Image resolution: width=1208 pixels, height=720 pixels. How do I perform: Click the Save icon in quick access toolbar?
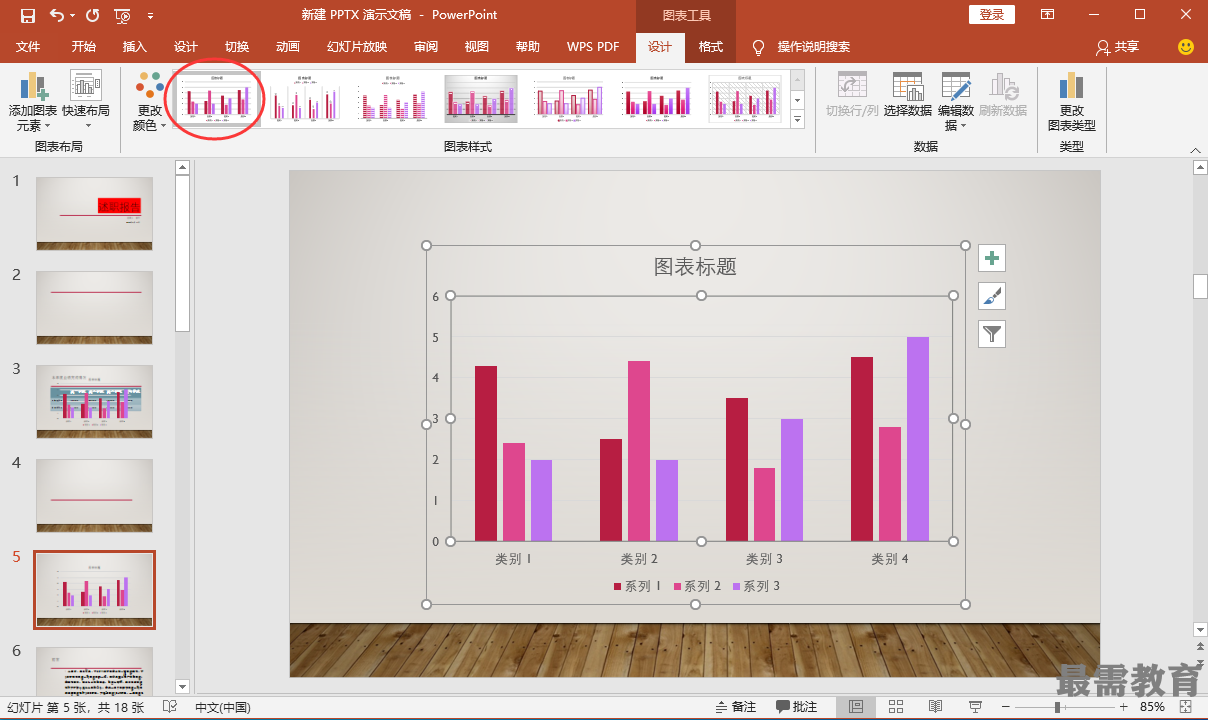(28, 15)
